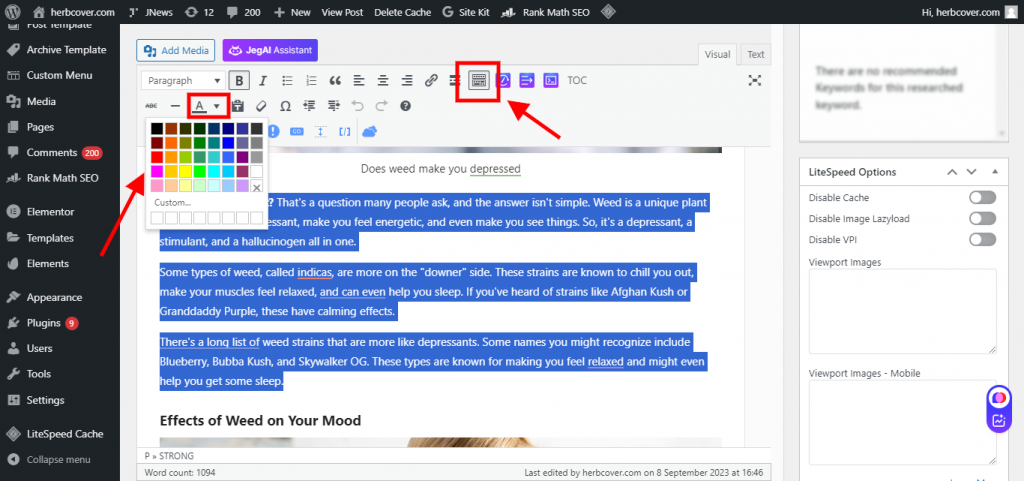Open Elementor in the sidebar

50,212
